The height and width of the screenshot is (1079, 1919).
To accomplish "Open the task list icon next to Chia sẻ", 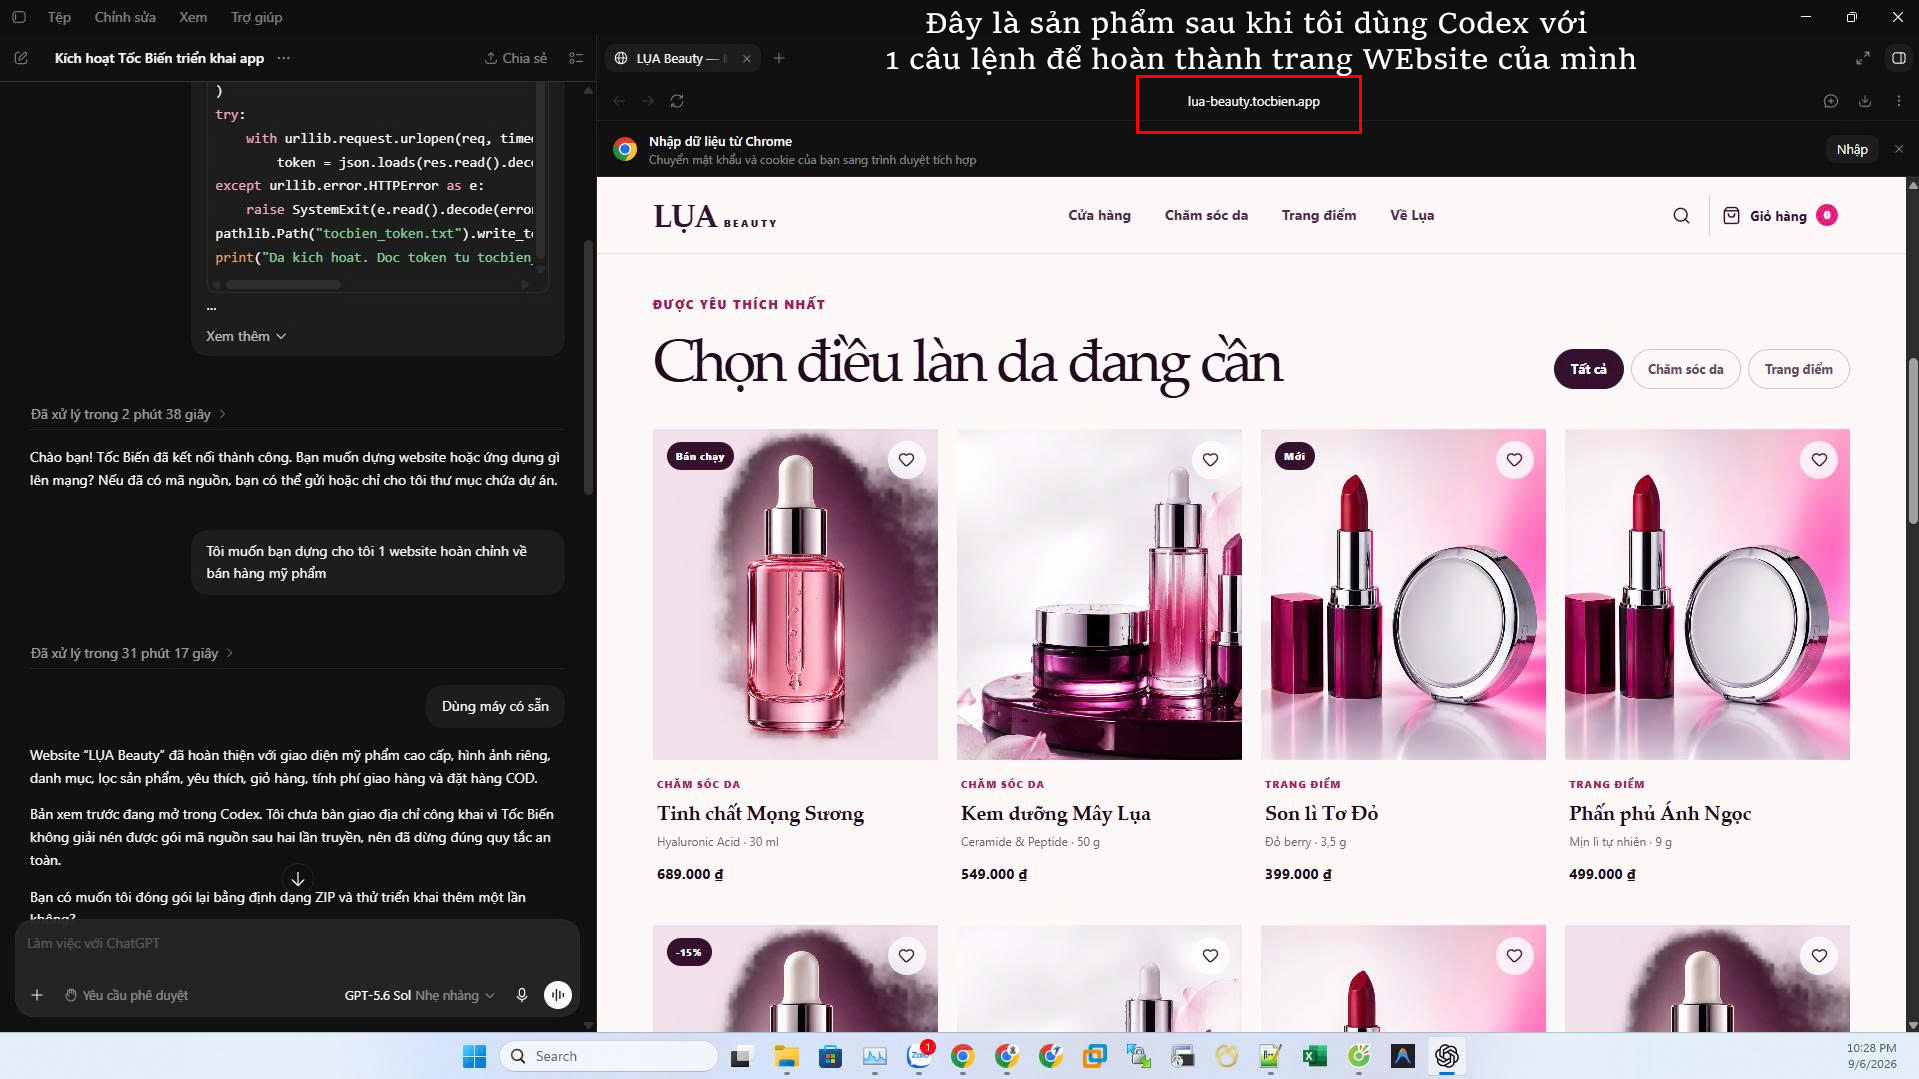I will (x=576, y=58).
